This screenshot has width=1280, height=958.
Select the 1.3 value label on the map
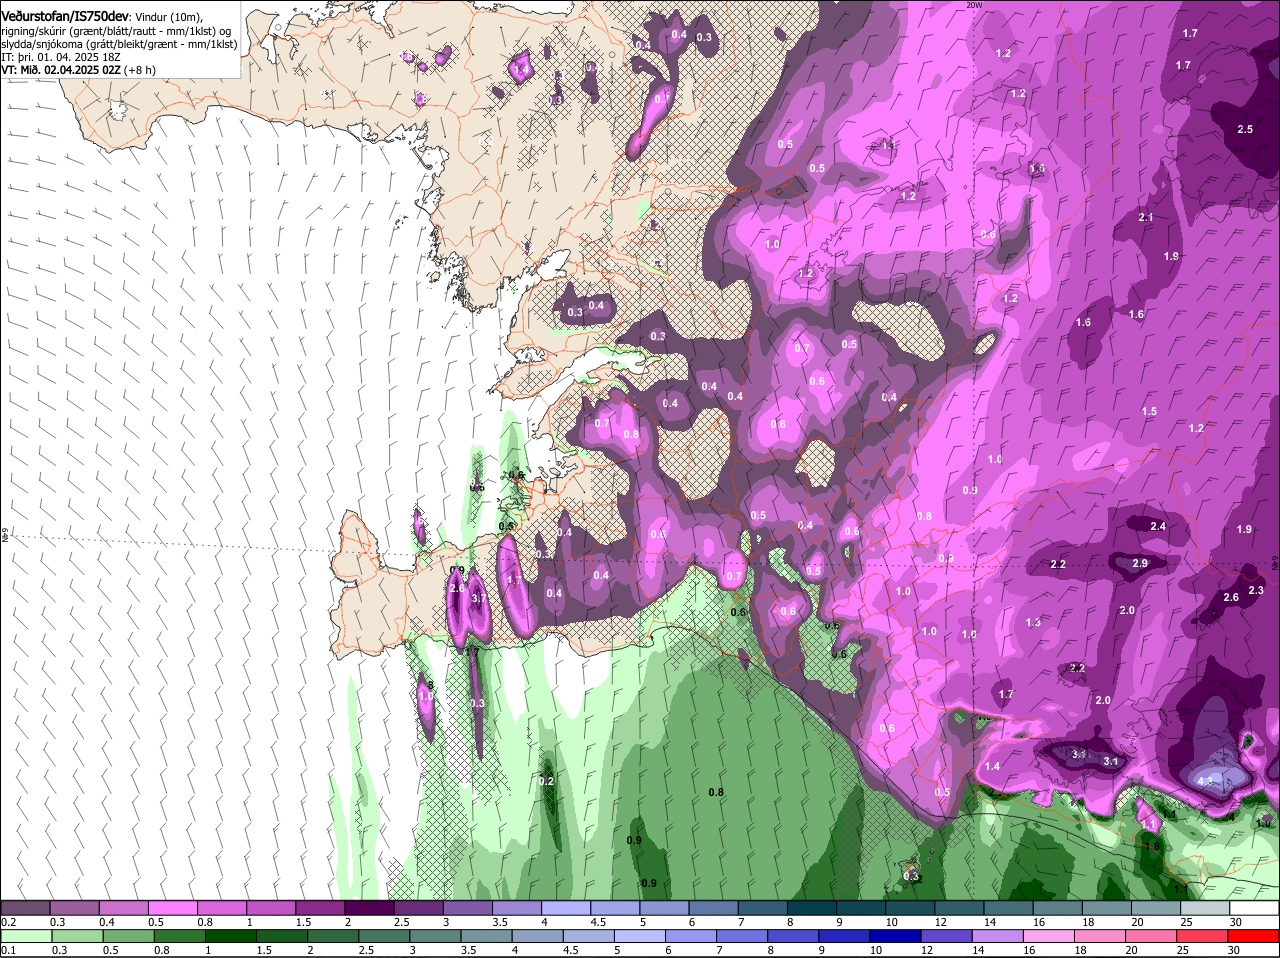point(1033,622)
